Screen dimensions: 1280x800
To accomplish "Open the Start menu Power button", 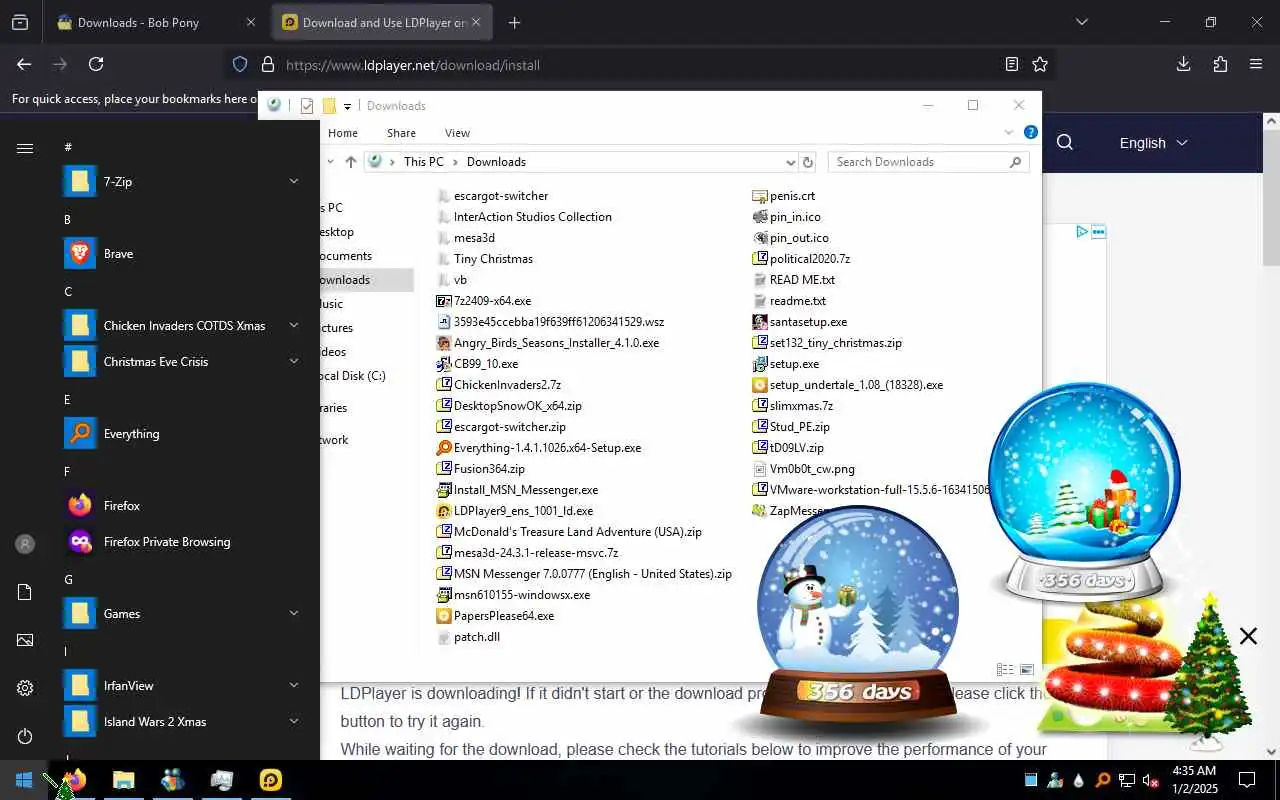I will pos(25,736).
